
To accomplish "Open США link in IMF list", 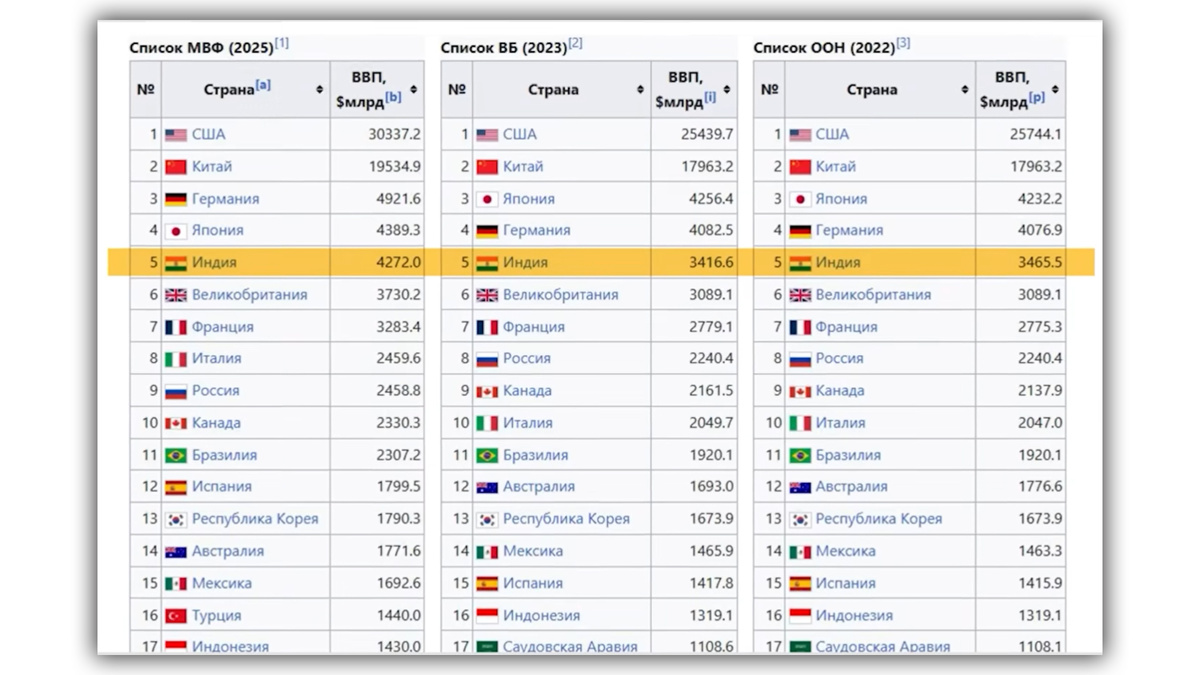I will tap(209, 134).
